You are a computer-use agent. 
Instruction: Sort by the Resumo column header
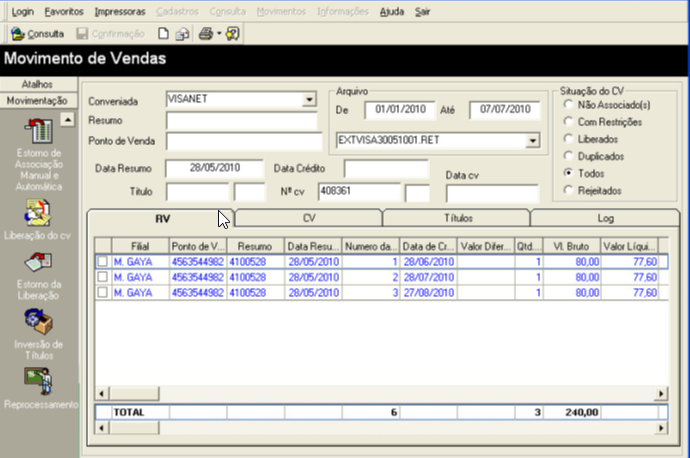255,246
